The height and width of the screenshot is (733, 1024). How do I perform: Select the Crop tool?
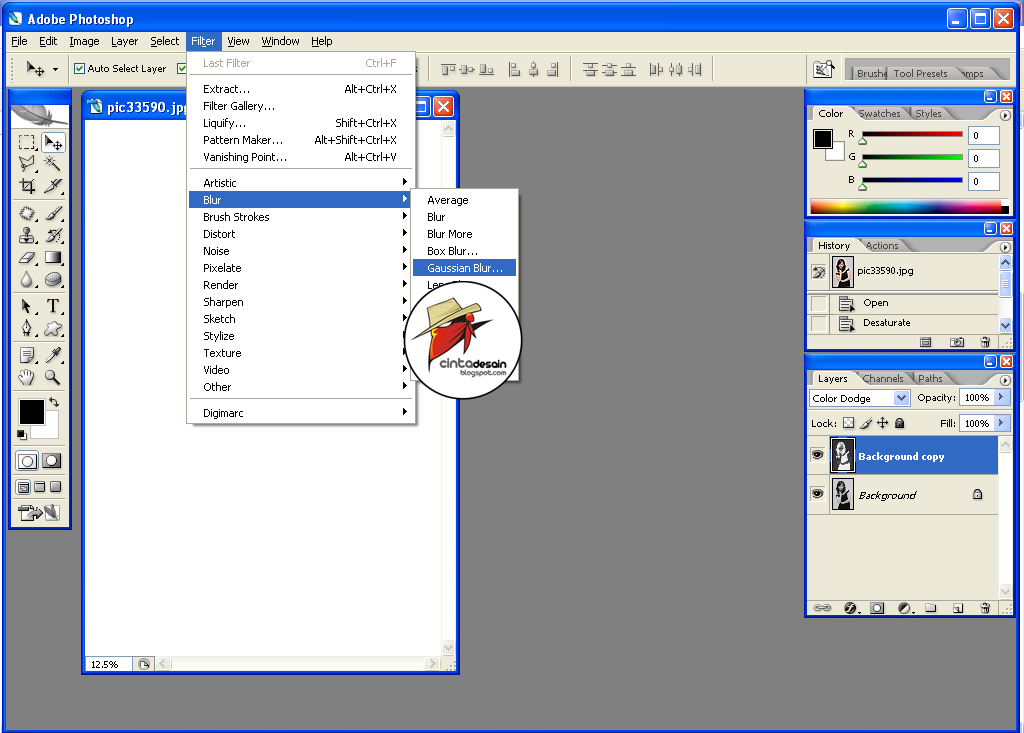27,186
